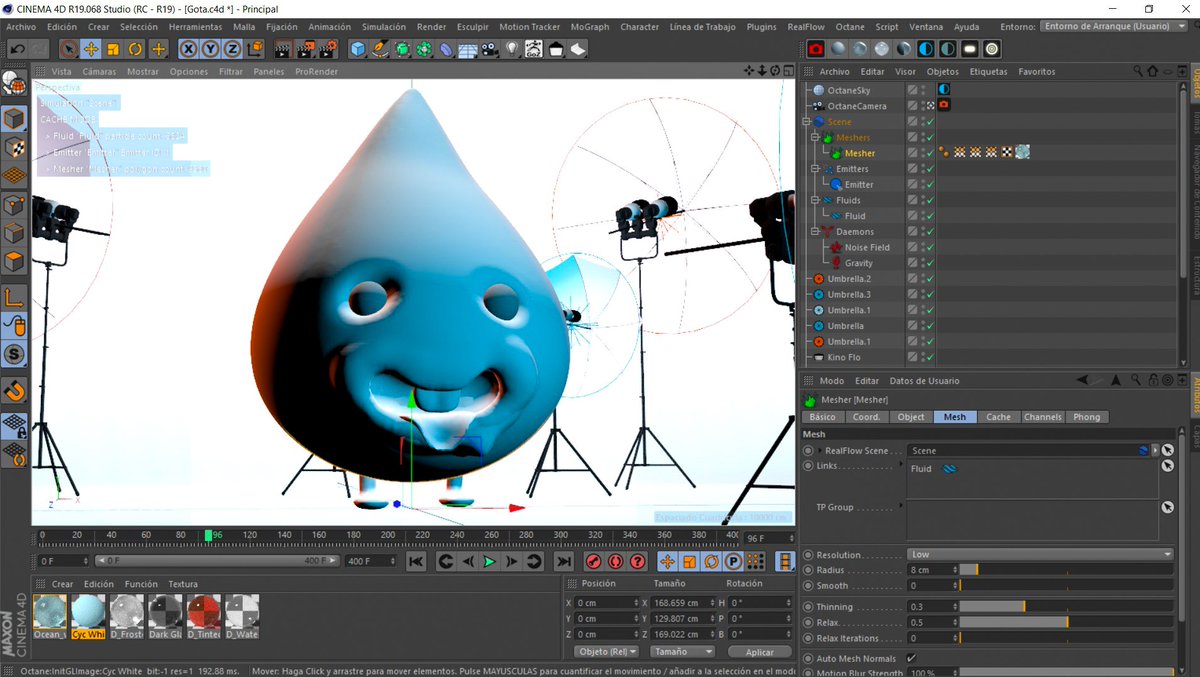Toggle the X axis lock
This screenshot has height=677, width=1200.
click(x=188, y=48)
